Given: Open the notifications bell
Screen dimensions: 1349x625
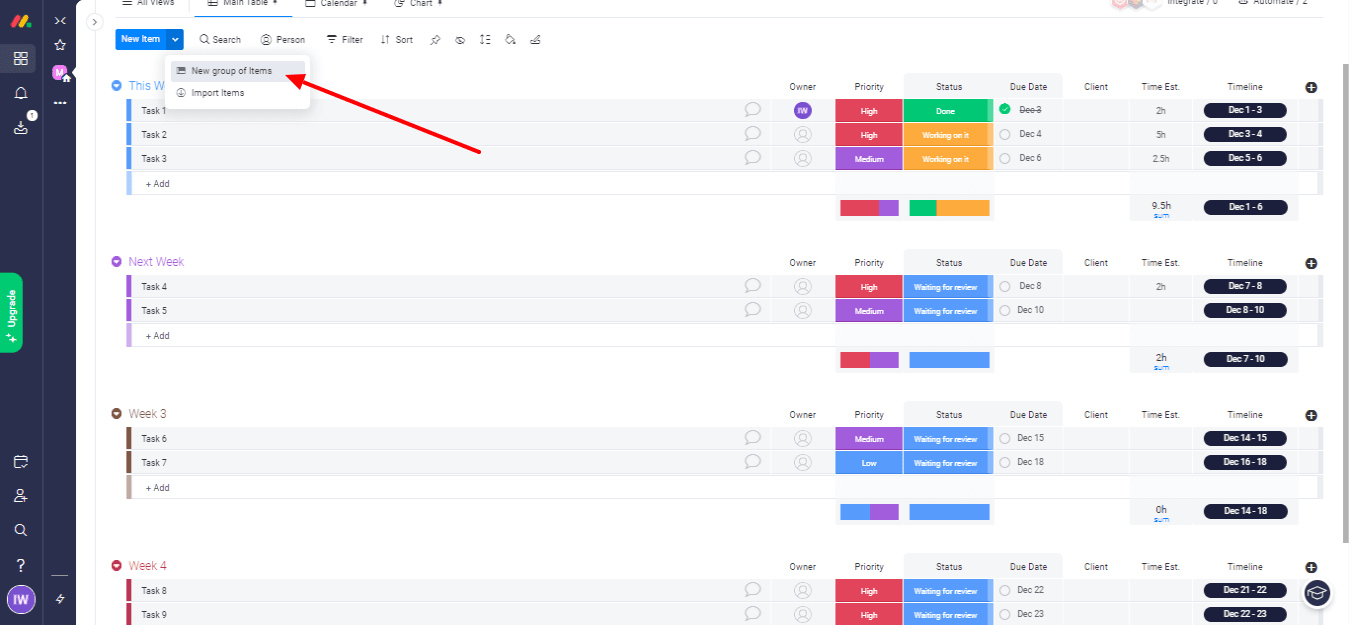Looking at the screenshot, I should 20,93.
